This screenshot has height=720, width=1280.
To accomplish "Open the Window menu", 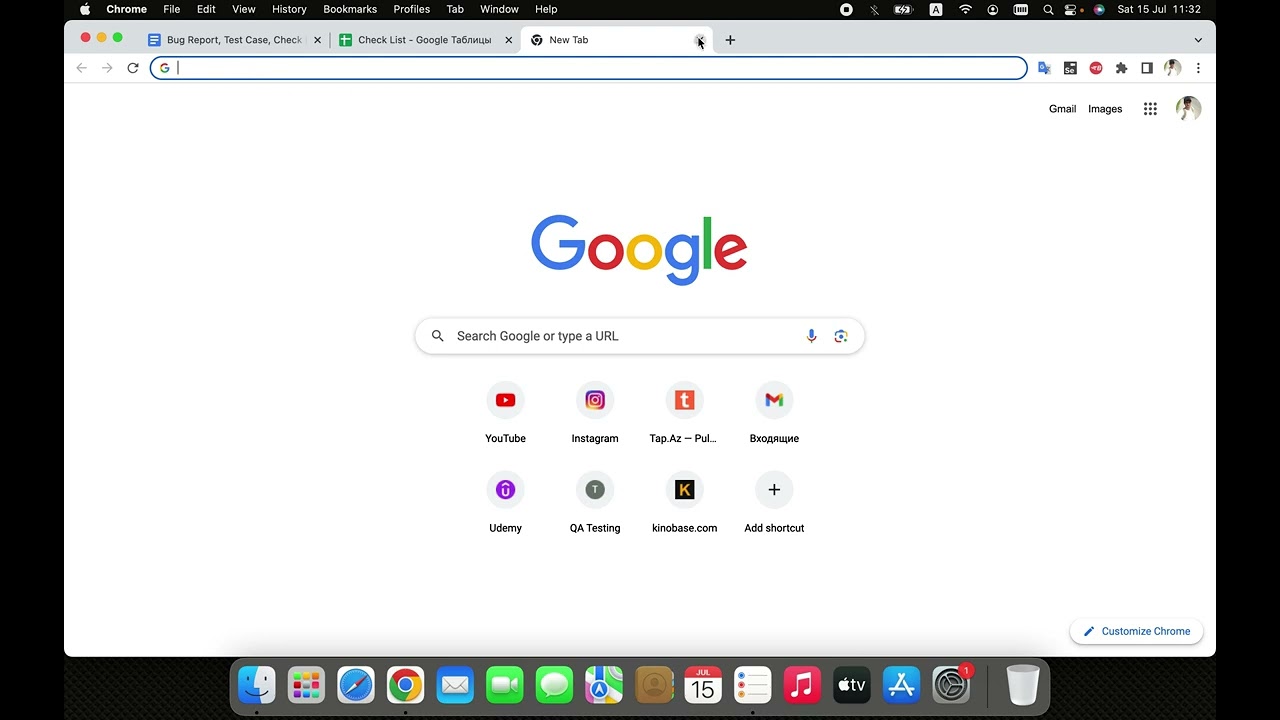I will pyautogui.click(x=499, y=9).
